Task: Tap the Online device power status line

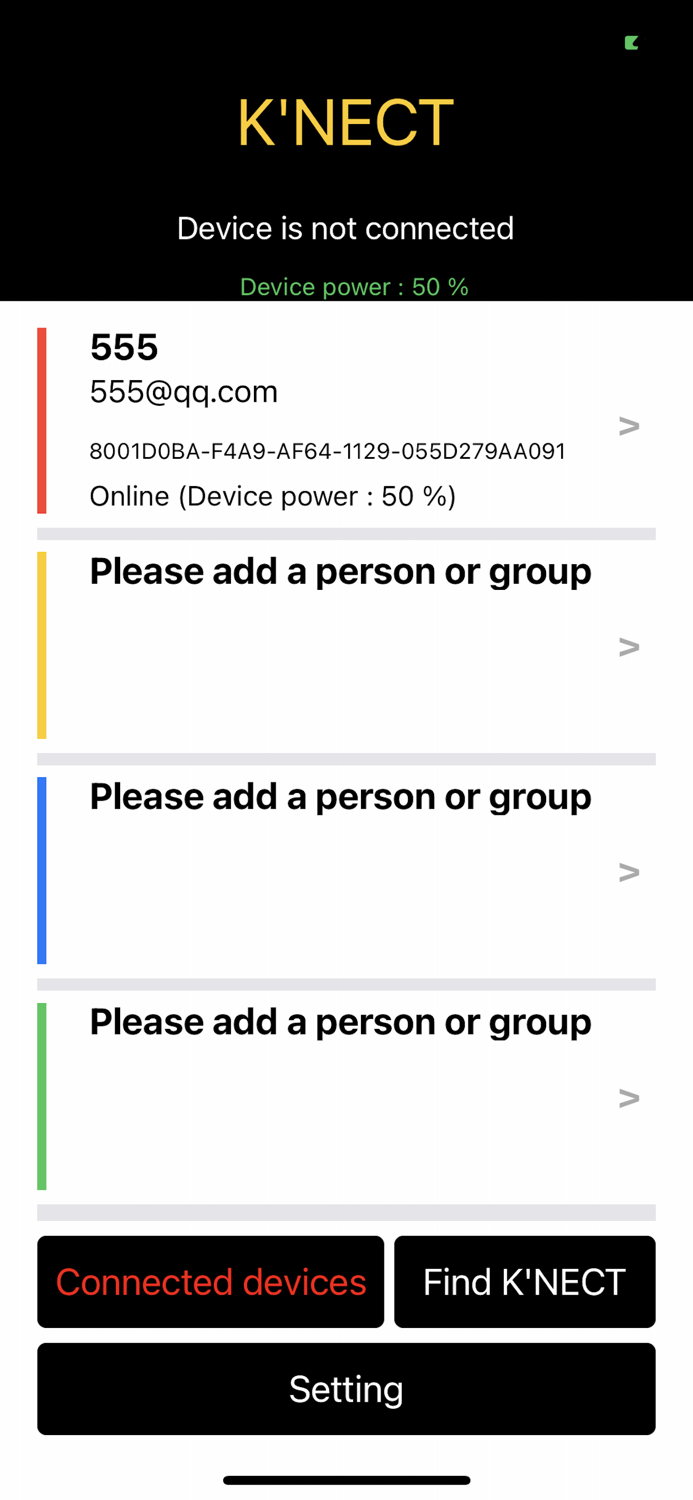Action: [273, 496]
